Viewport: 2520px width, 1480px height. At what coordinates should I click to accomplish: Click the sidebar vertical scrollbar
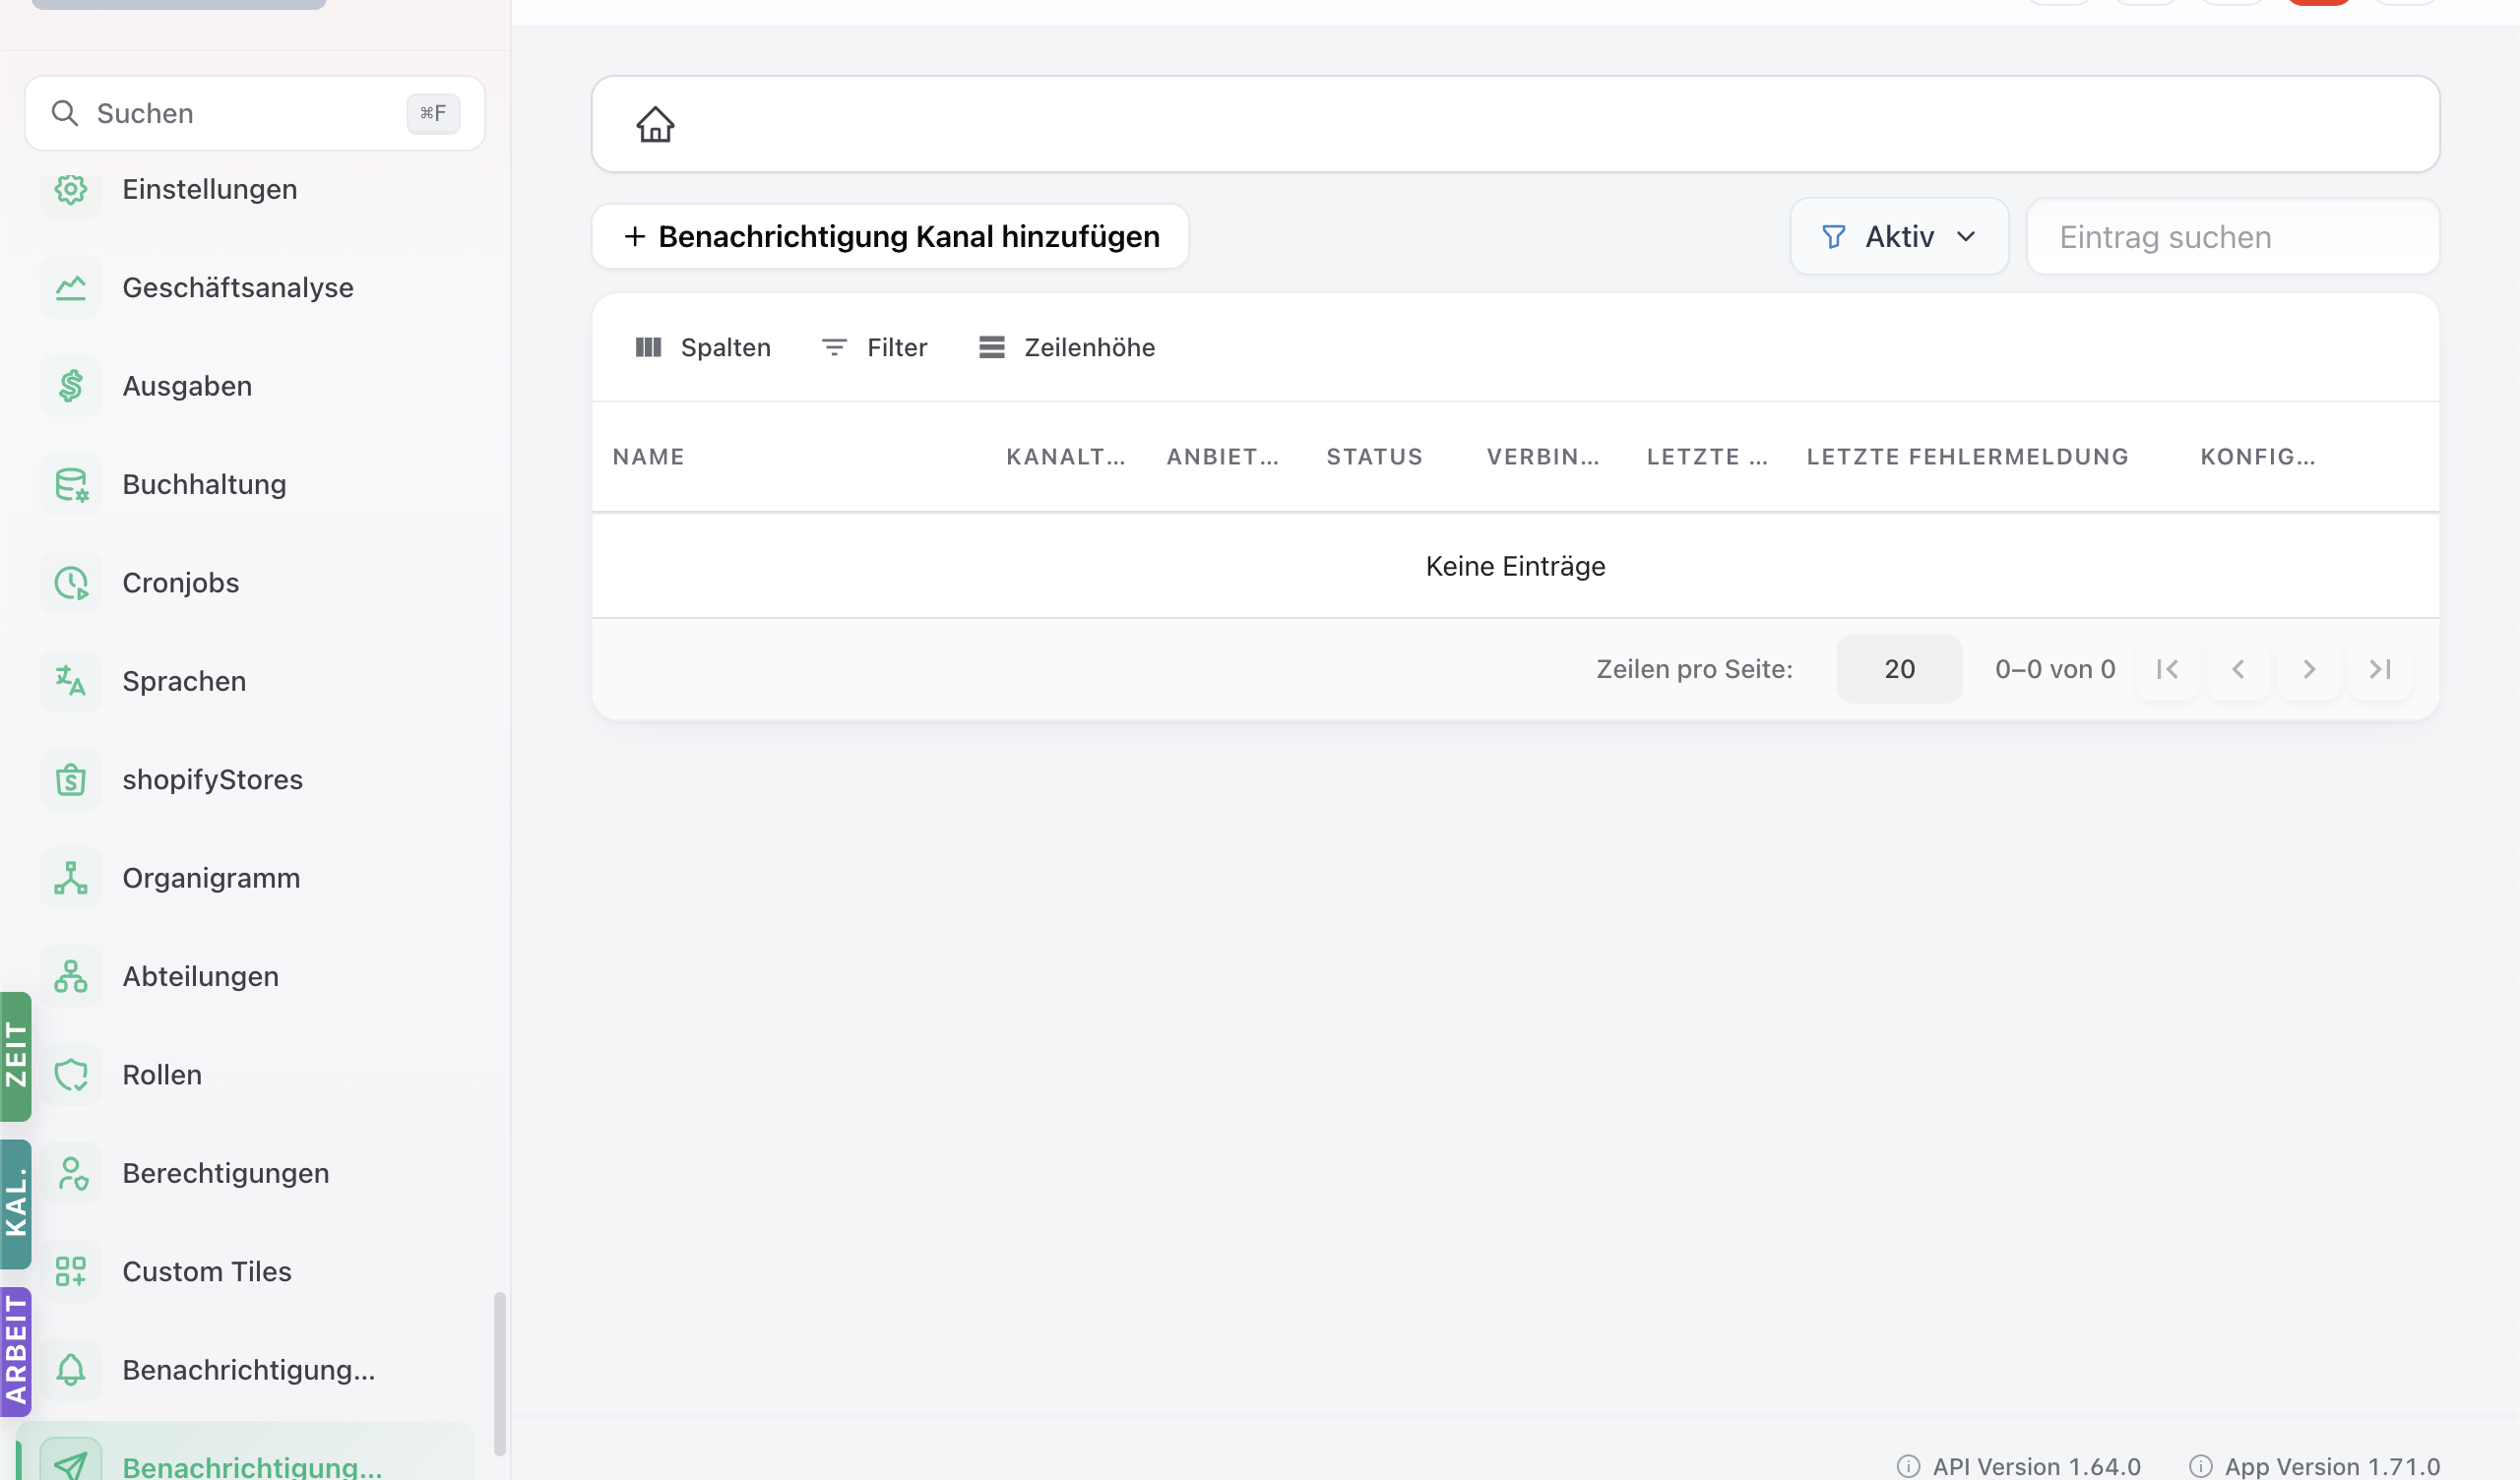pos(499,1375)
